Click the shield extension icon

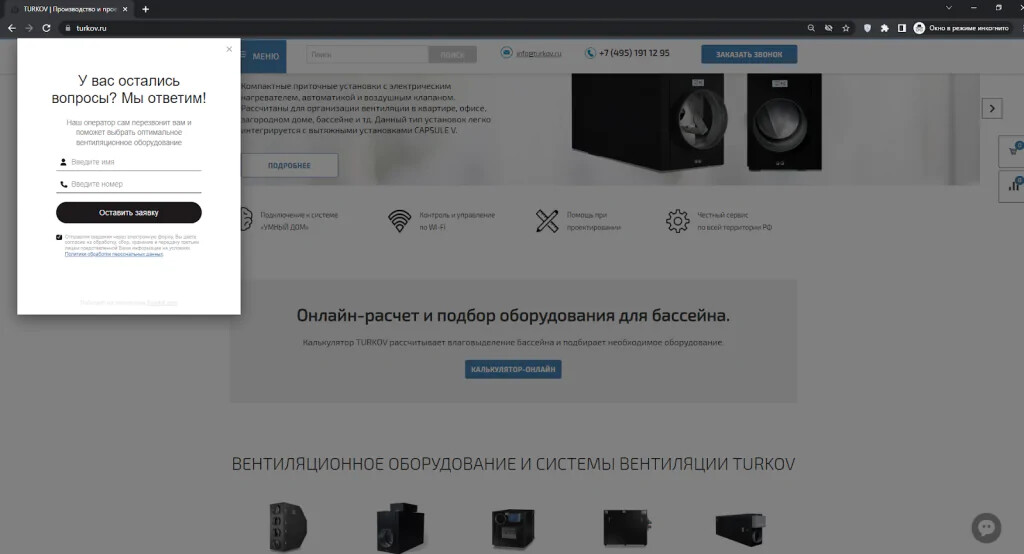pyautogui.click(x=867, y=28)
